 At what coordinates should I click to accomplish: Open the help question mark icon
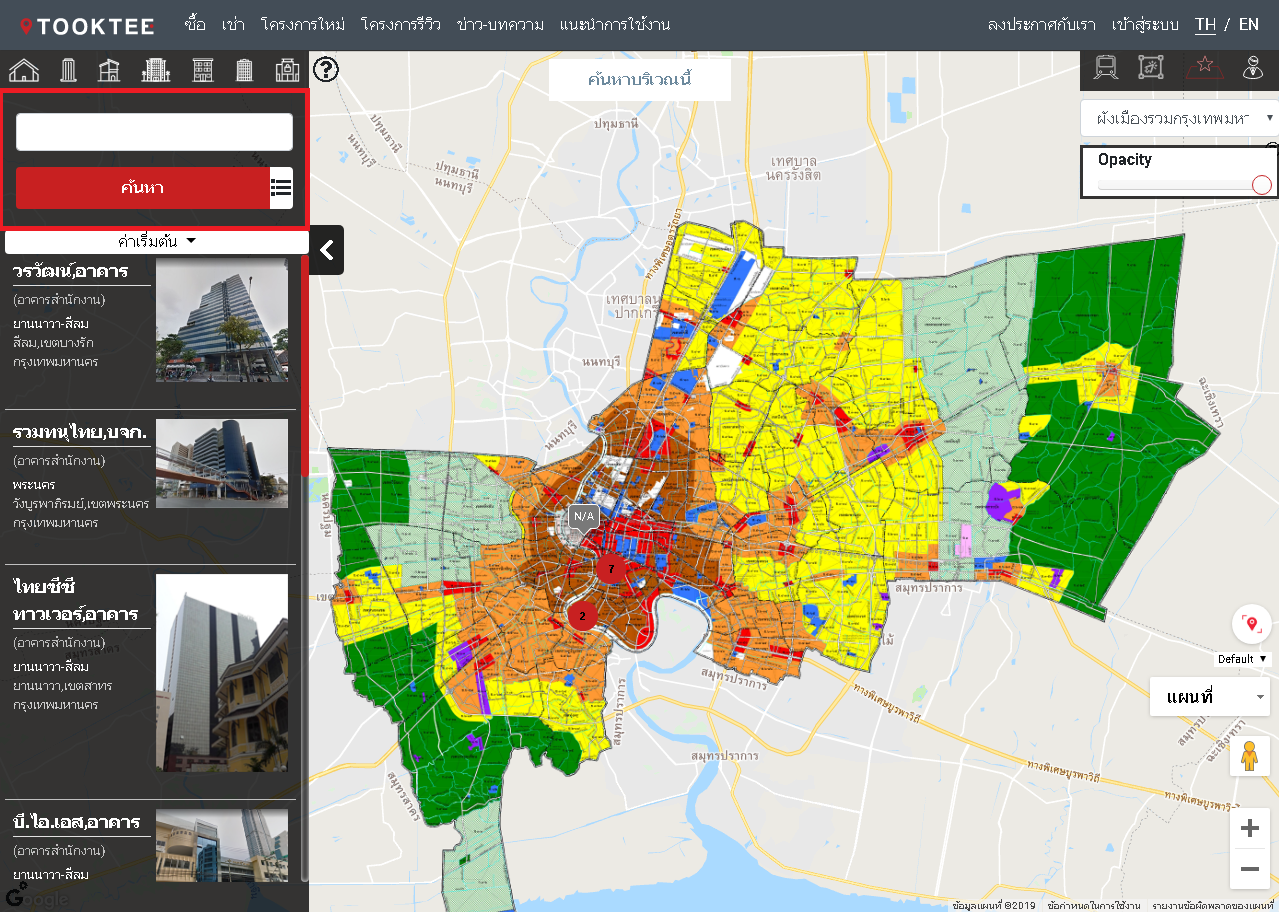click(x=326, y=69)
